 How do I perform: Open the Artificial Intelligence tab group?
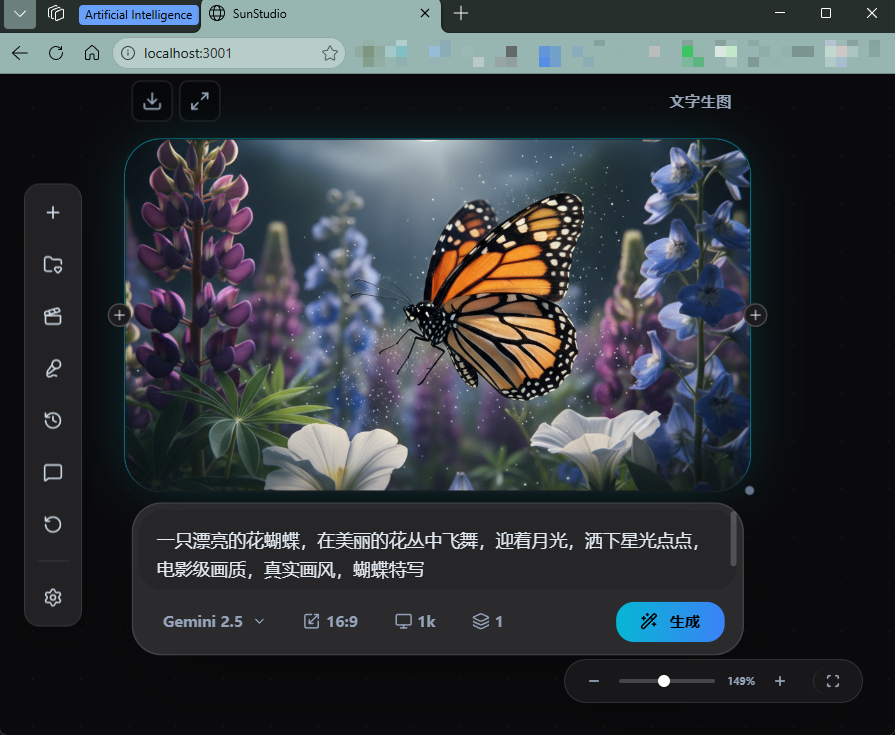(138, 14)
